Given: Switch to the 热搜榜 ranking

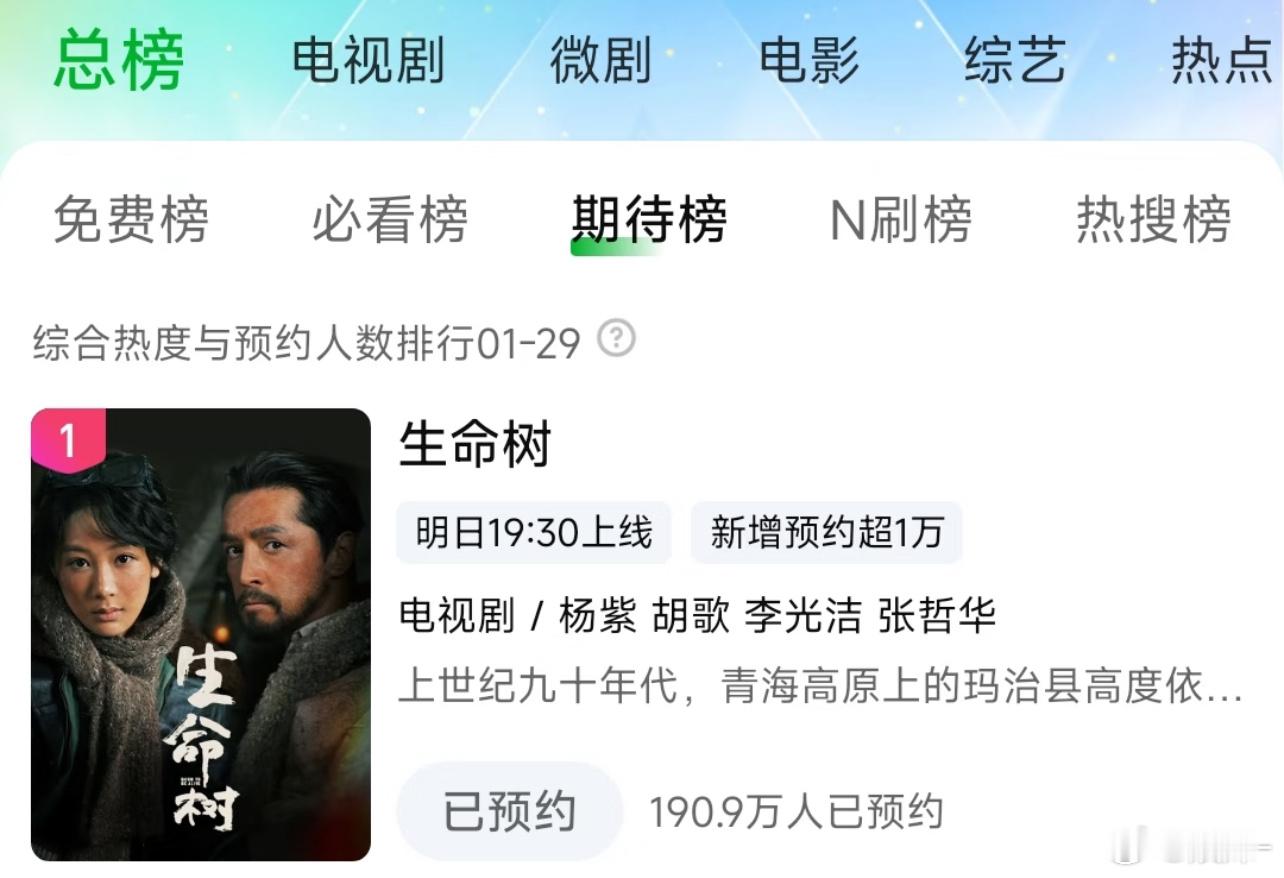Looking at the screenshot, I should [1154, 219].
